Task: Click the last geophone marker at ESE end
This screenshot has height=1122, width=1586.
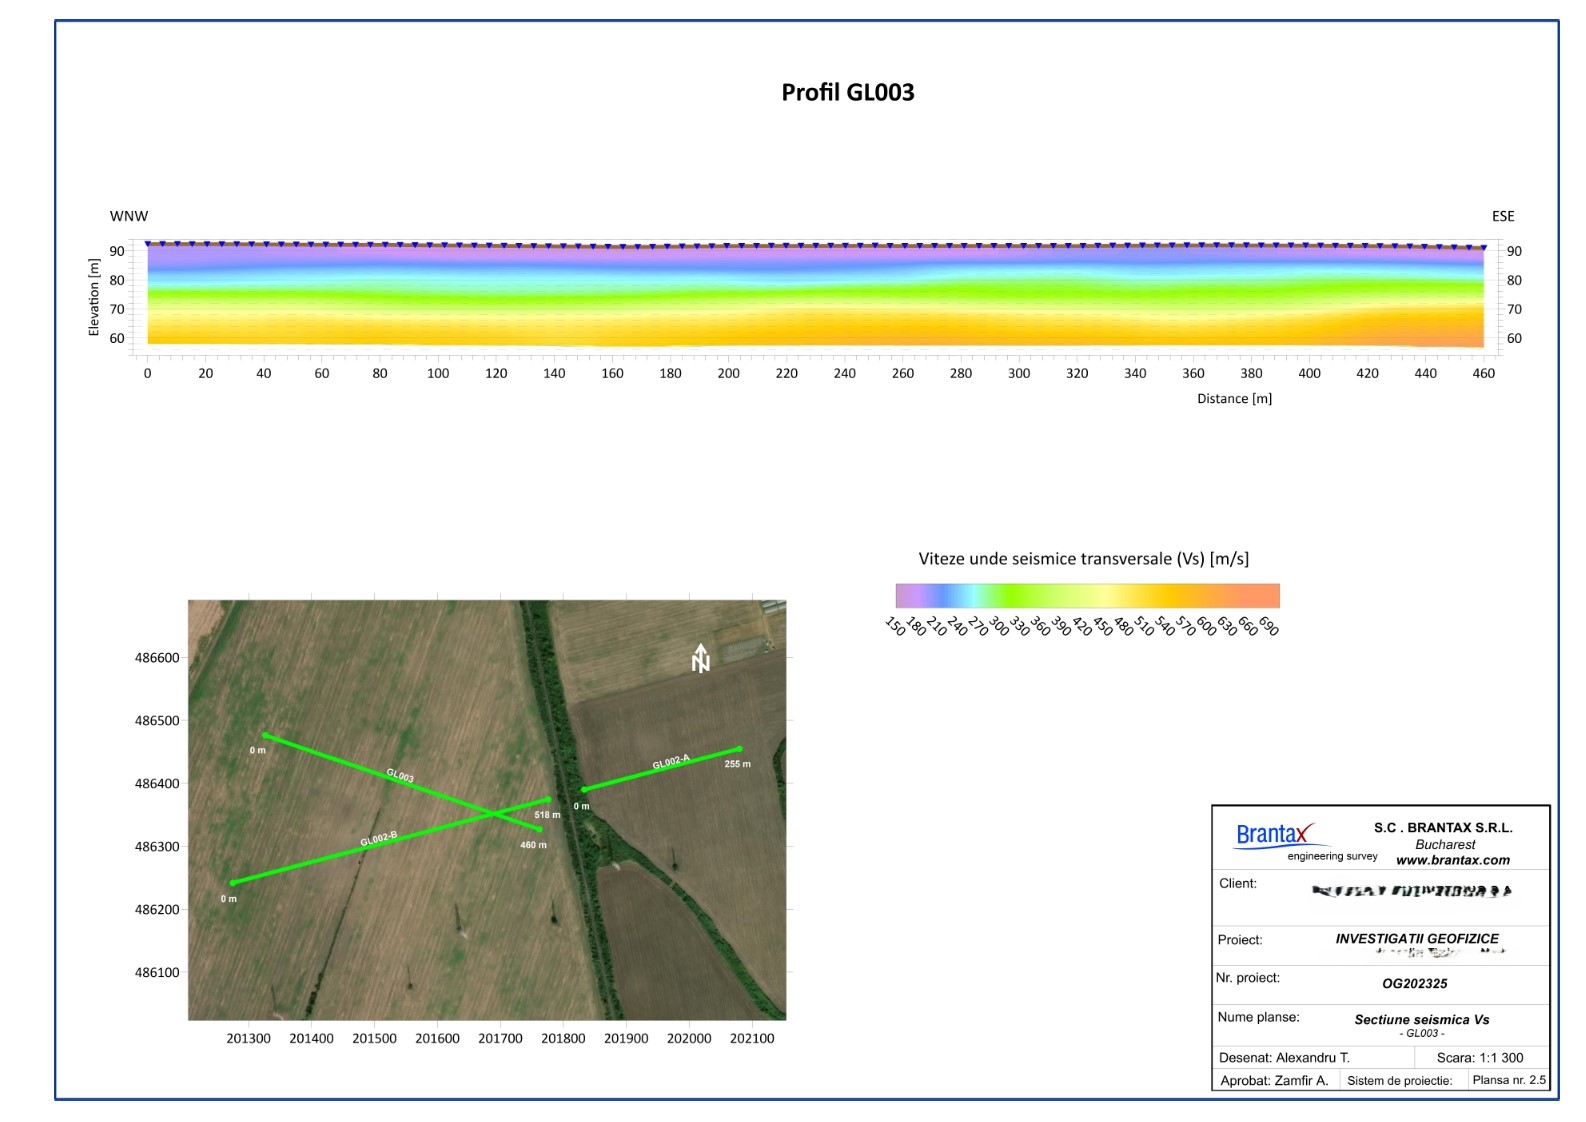Action: (x=1483, y=247)
